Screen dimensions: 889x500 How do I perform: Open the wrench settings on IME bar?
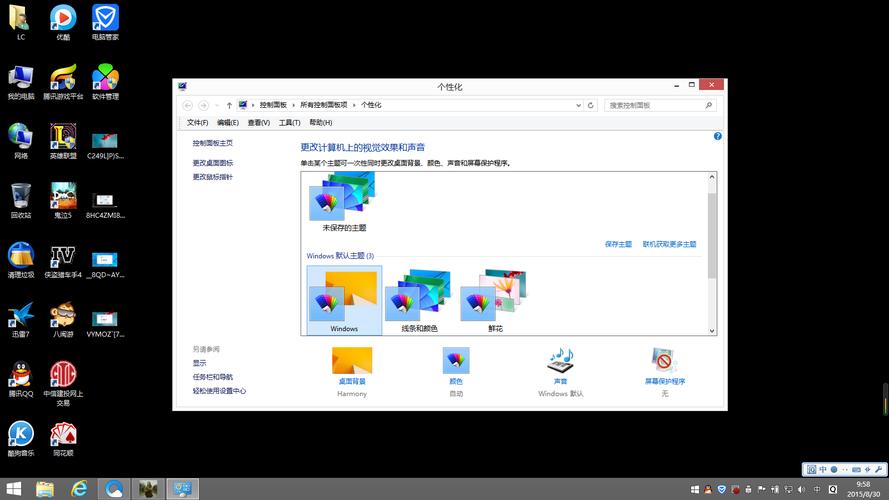click(x=878, y=469)
